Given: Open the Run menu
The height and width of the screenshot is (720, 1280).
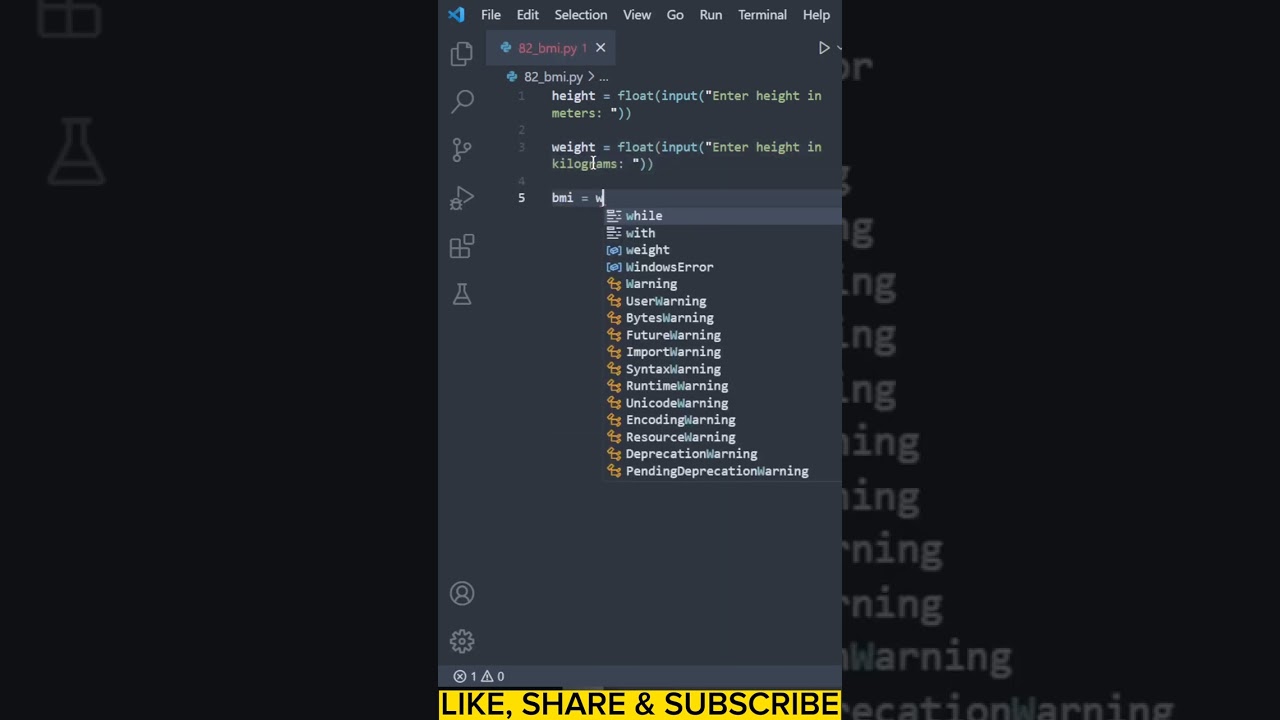Looking at the screenshot, I should tap(711, 15).
